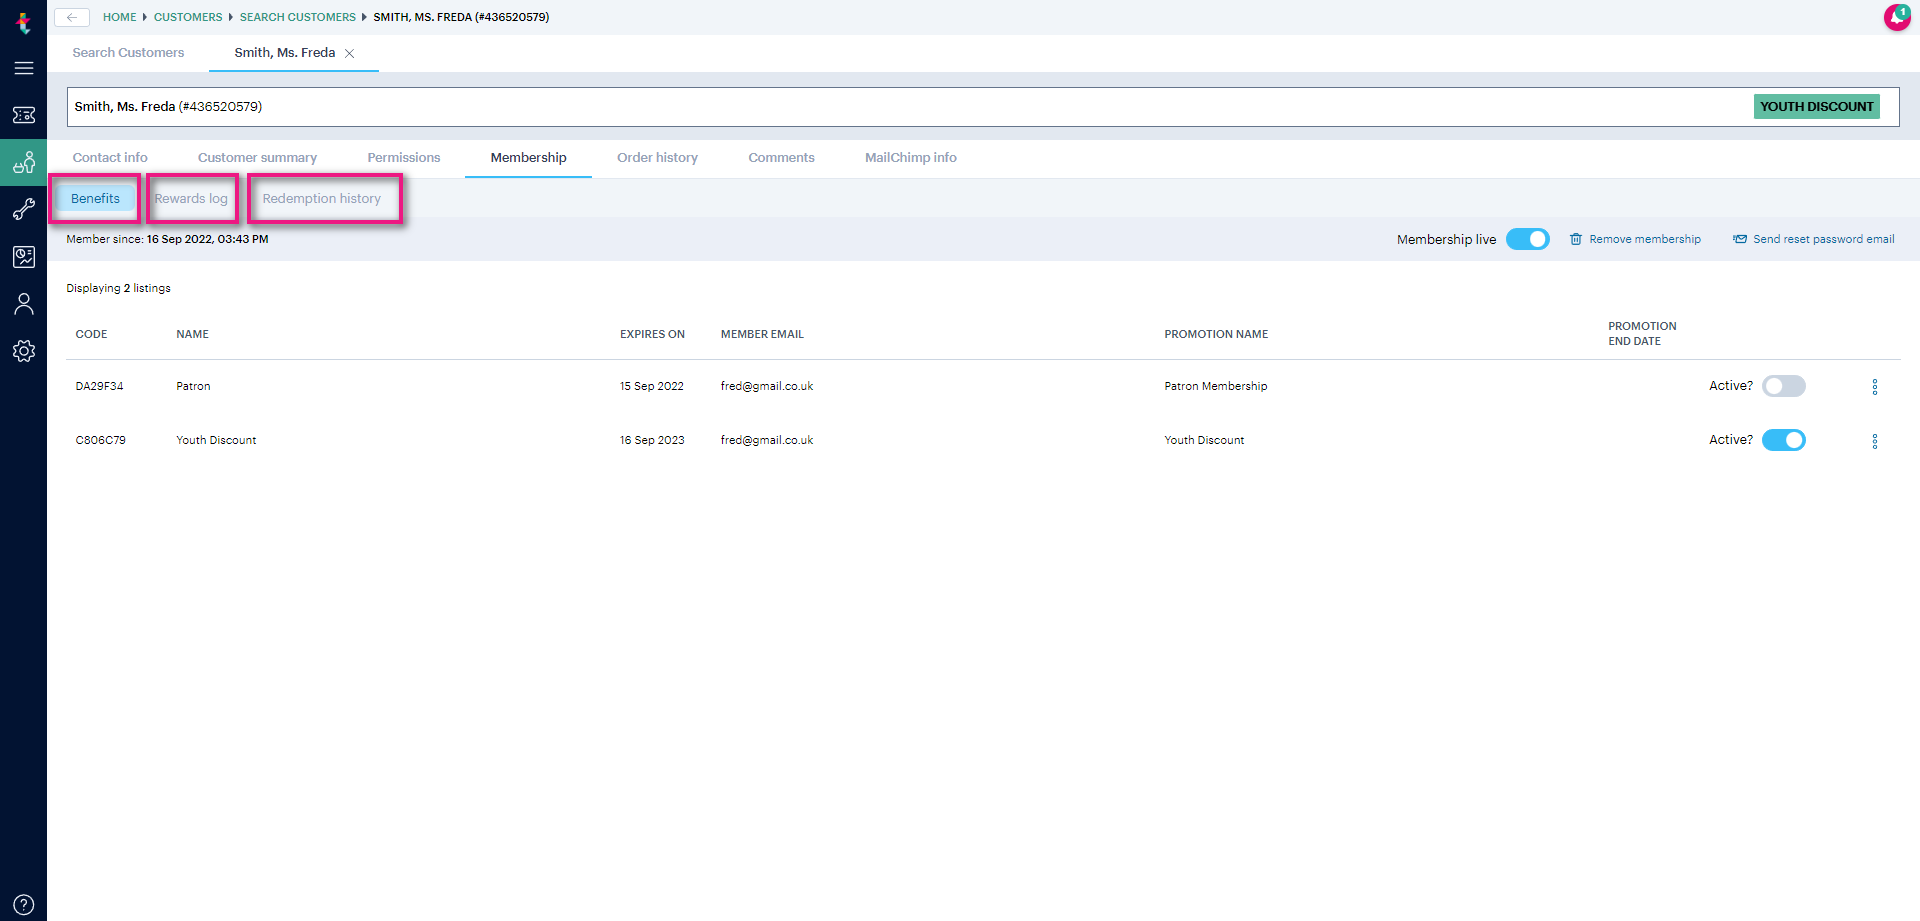Toggle Active switch for Youth Discount
Viewport: 1920px width, 921px height.
tap(1783, 440)
